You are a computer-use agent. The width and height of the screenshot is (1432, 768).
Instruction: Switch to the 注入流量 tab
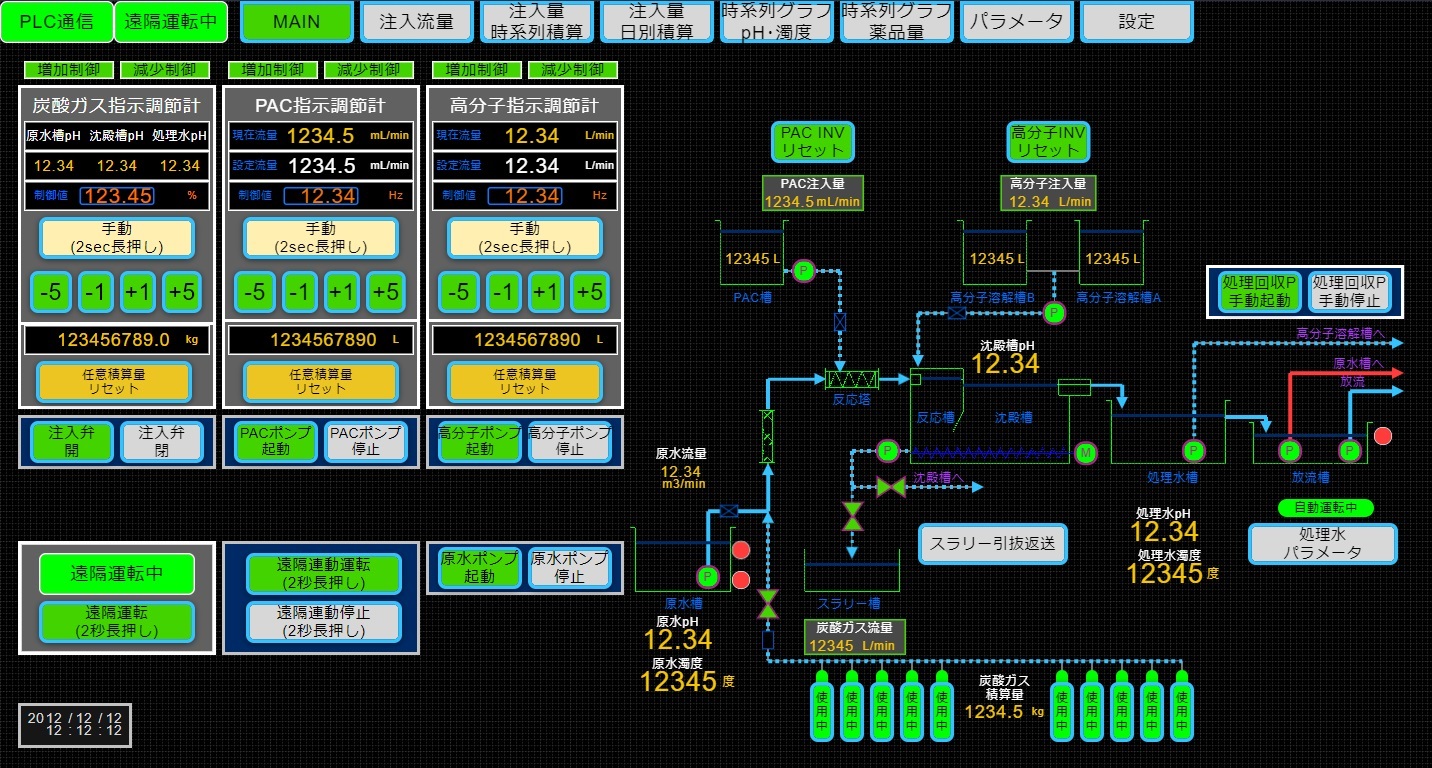click(x=416, y=22)
